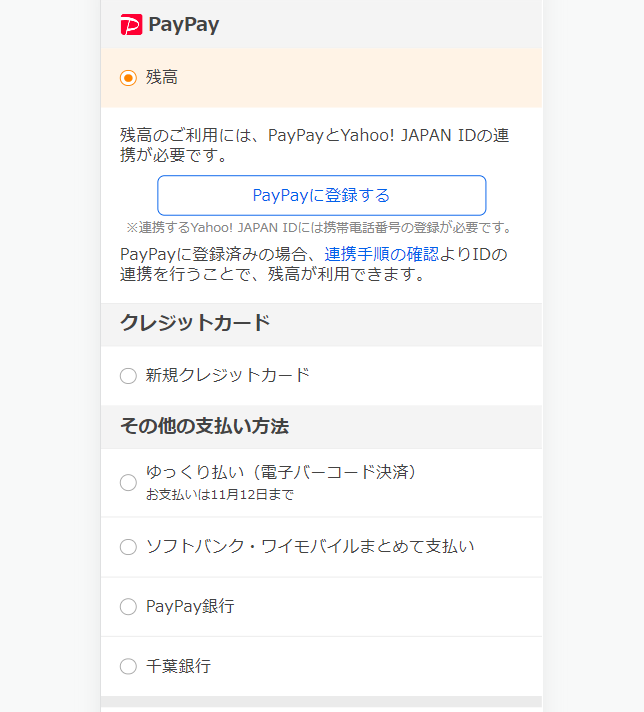Click the PayPay header text
The image size is (644, 712).
tap(184, 25)
